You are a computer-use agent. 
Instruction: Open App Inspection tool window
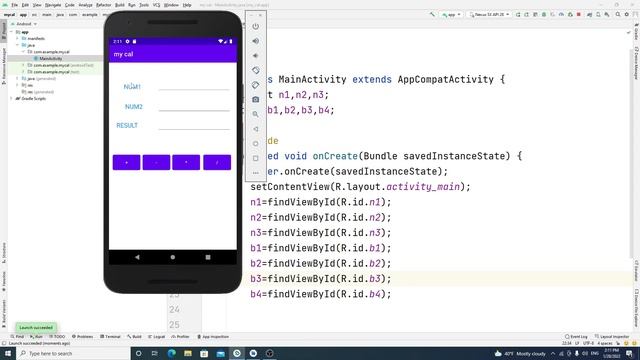tap(213, 337)
